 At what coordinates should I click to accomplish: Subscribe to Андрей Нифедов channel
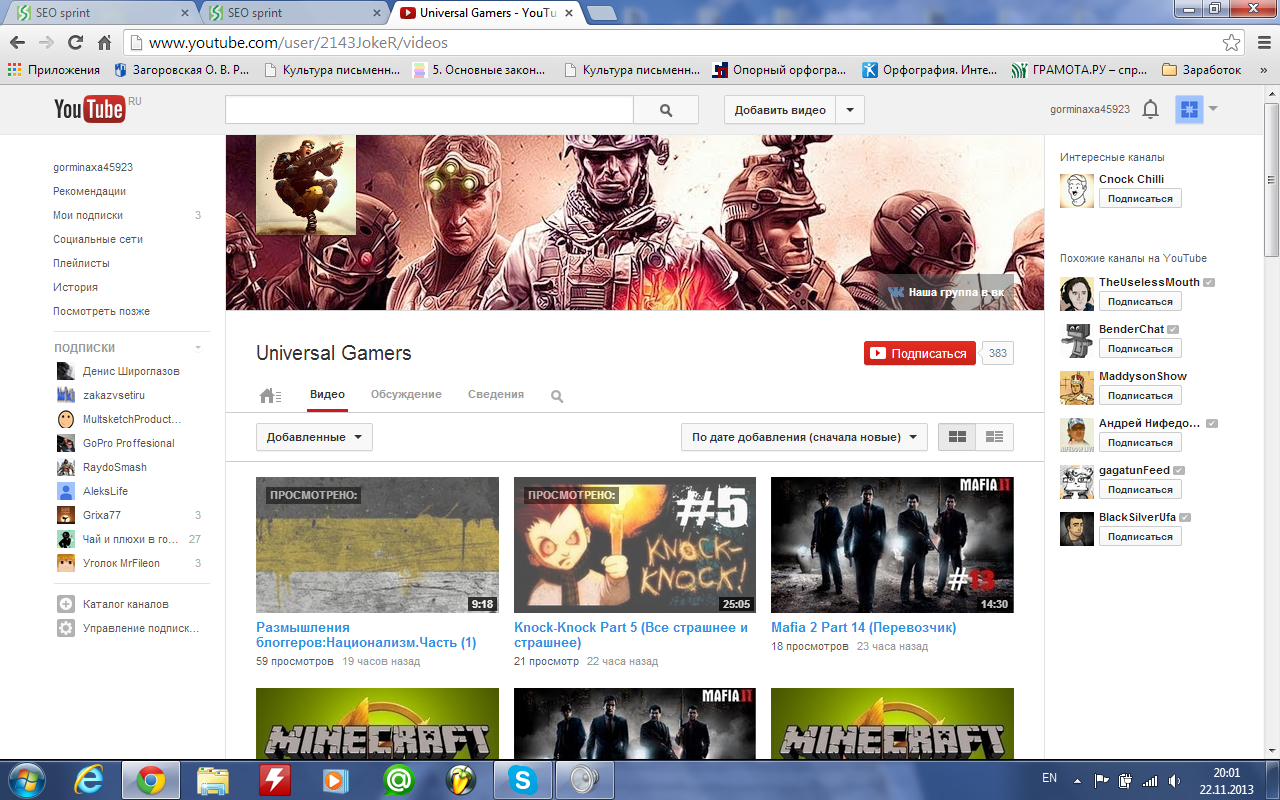pos(1140,442)
